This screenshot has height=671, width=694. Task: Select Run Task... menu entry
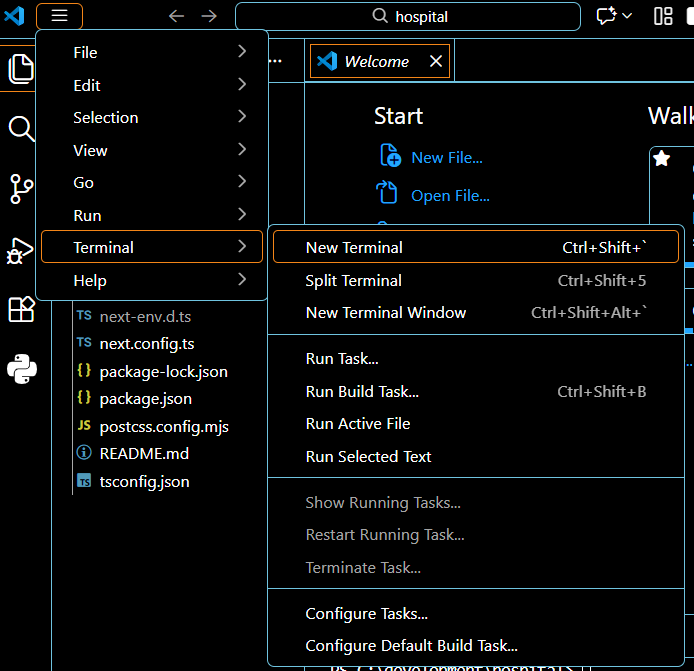(476, 359)
